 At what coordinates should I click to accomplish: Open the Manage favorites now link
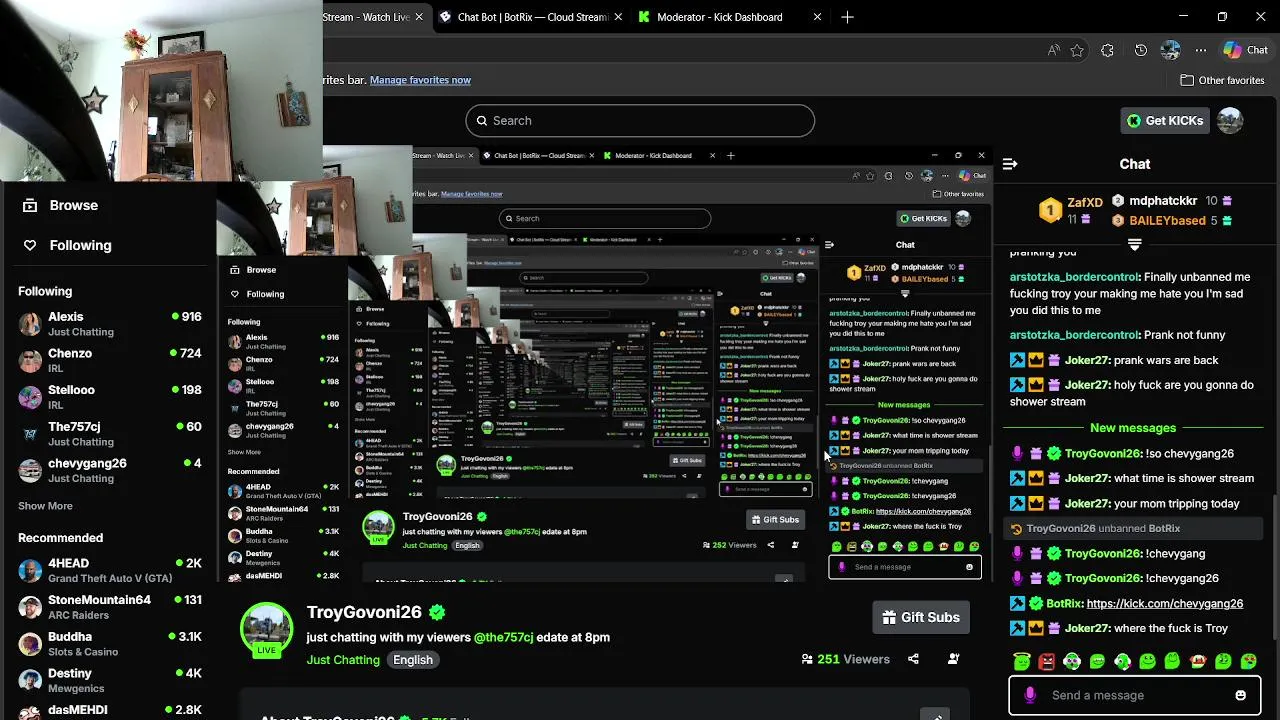420,80
